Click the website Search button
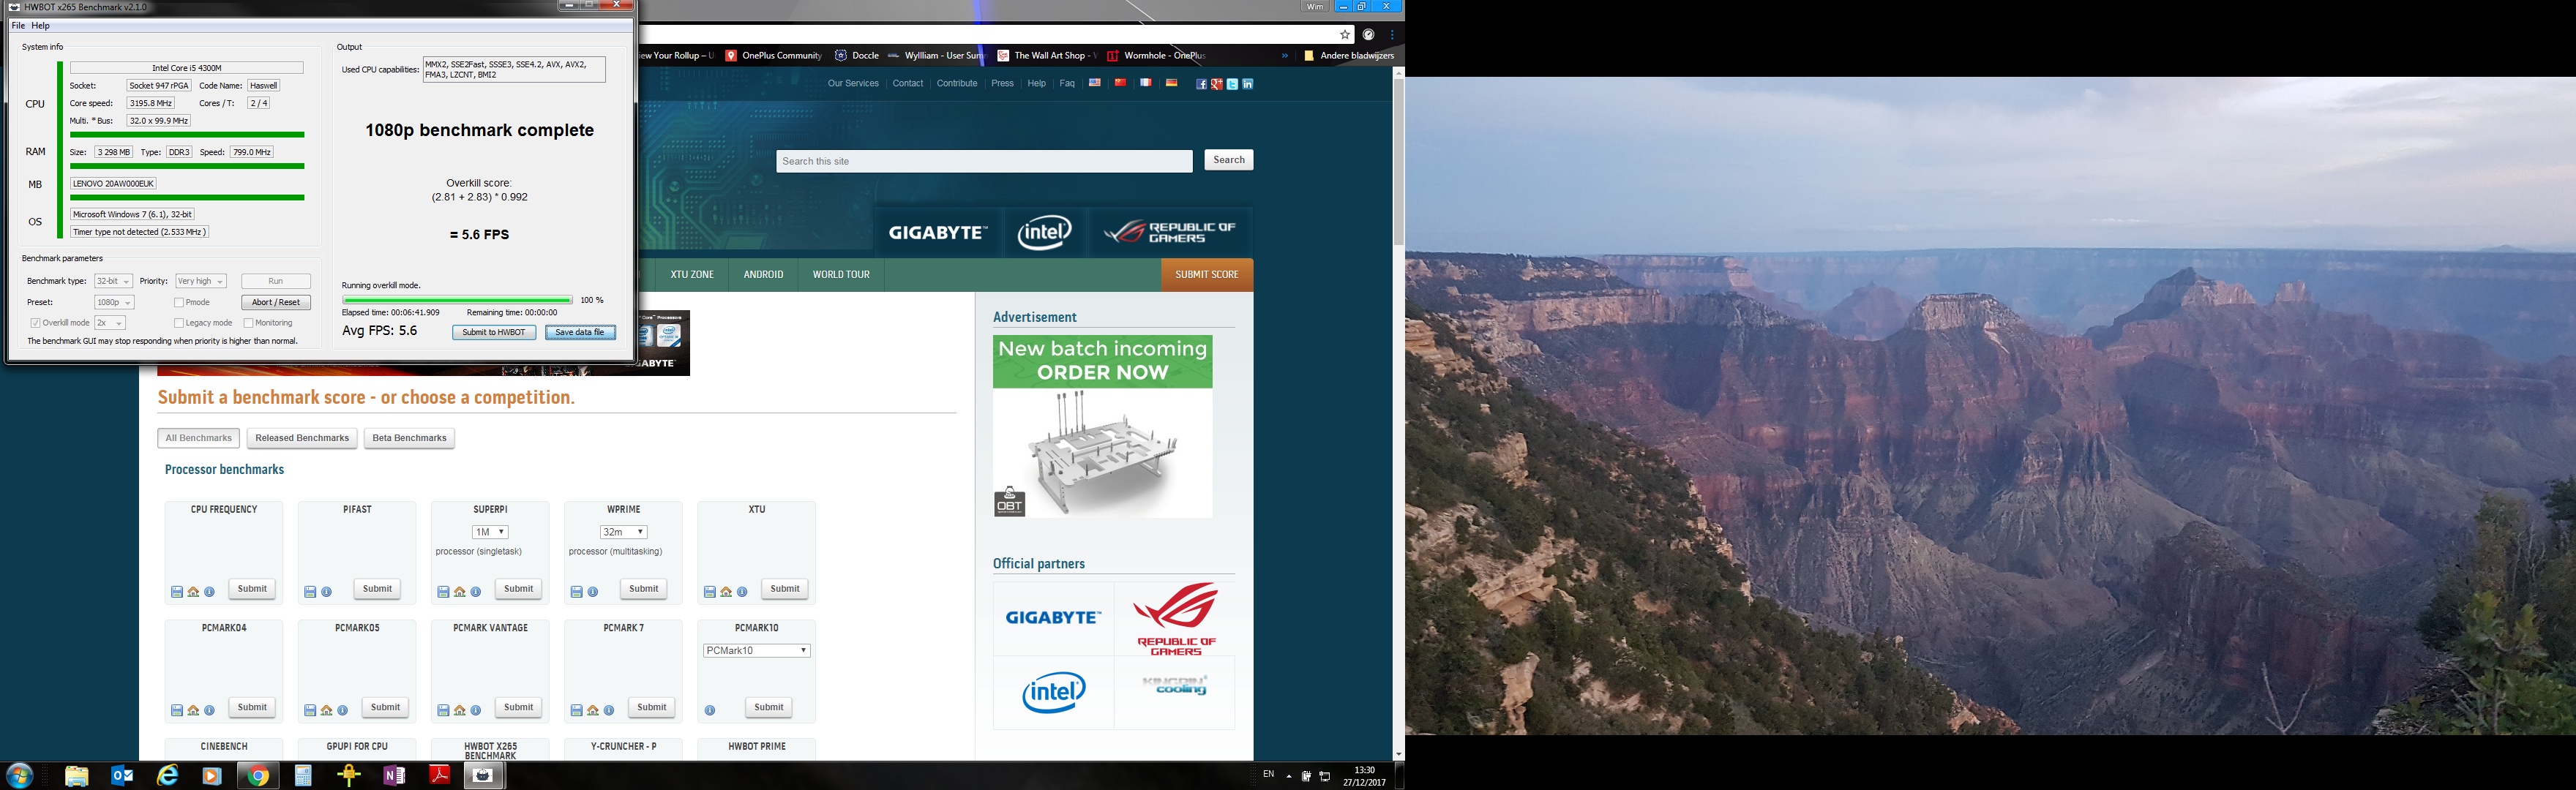The width and height of the screenshot is (2576, 790). 1229,160
